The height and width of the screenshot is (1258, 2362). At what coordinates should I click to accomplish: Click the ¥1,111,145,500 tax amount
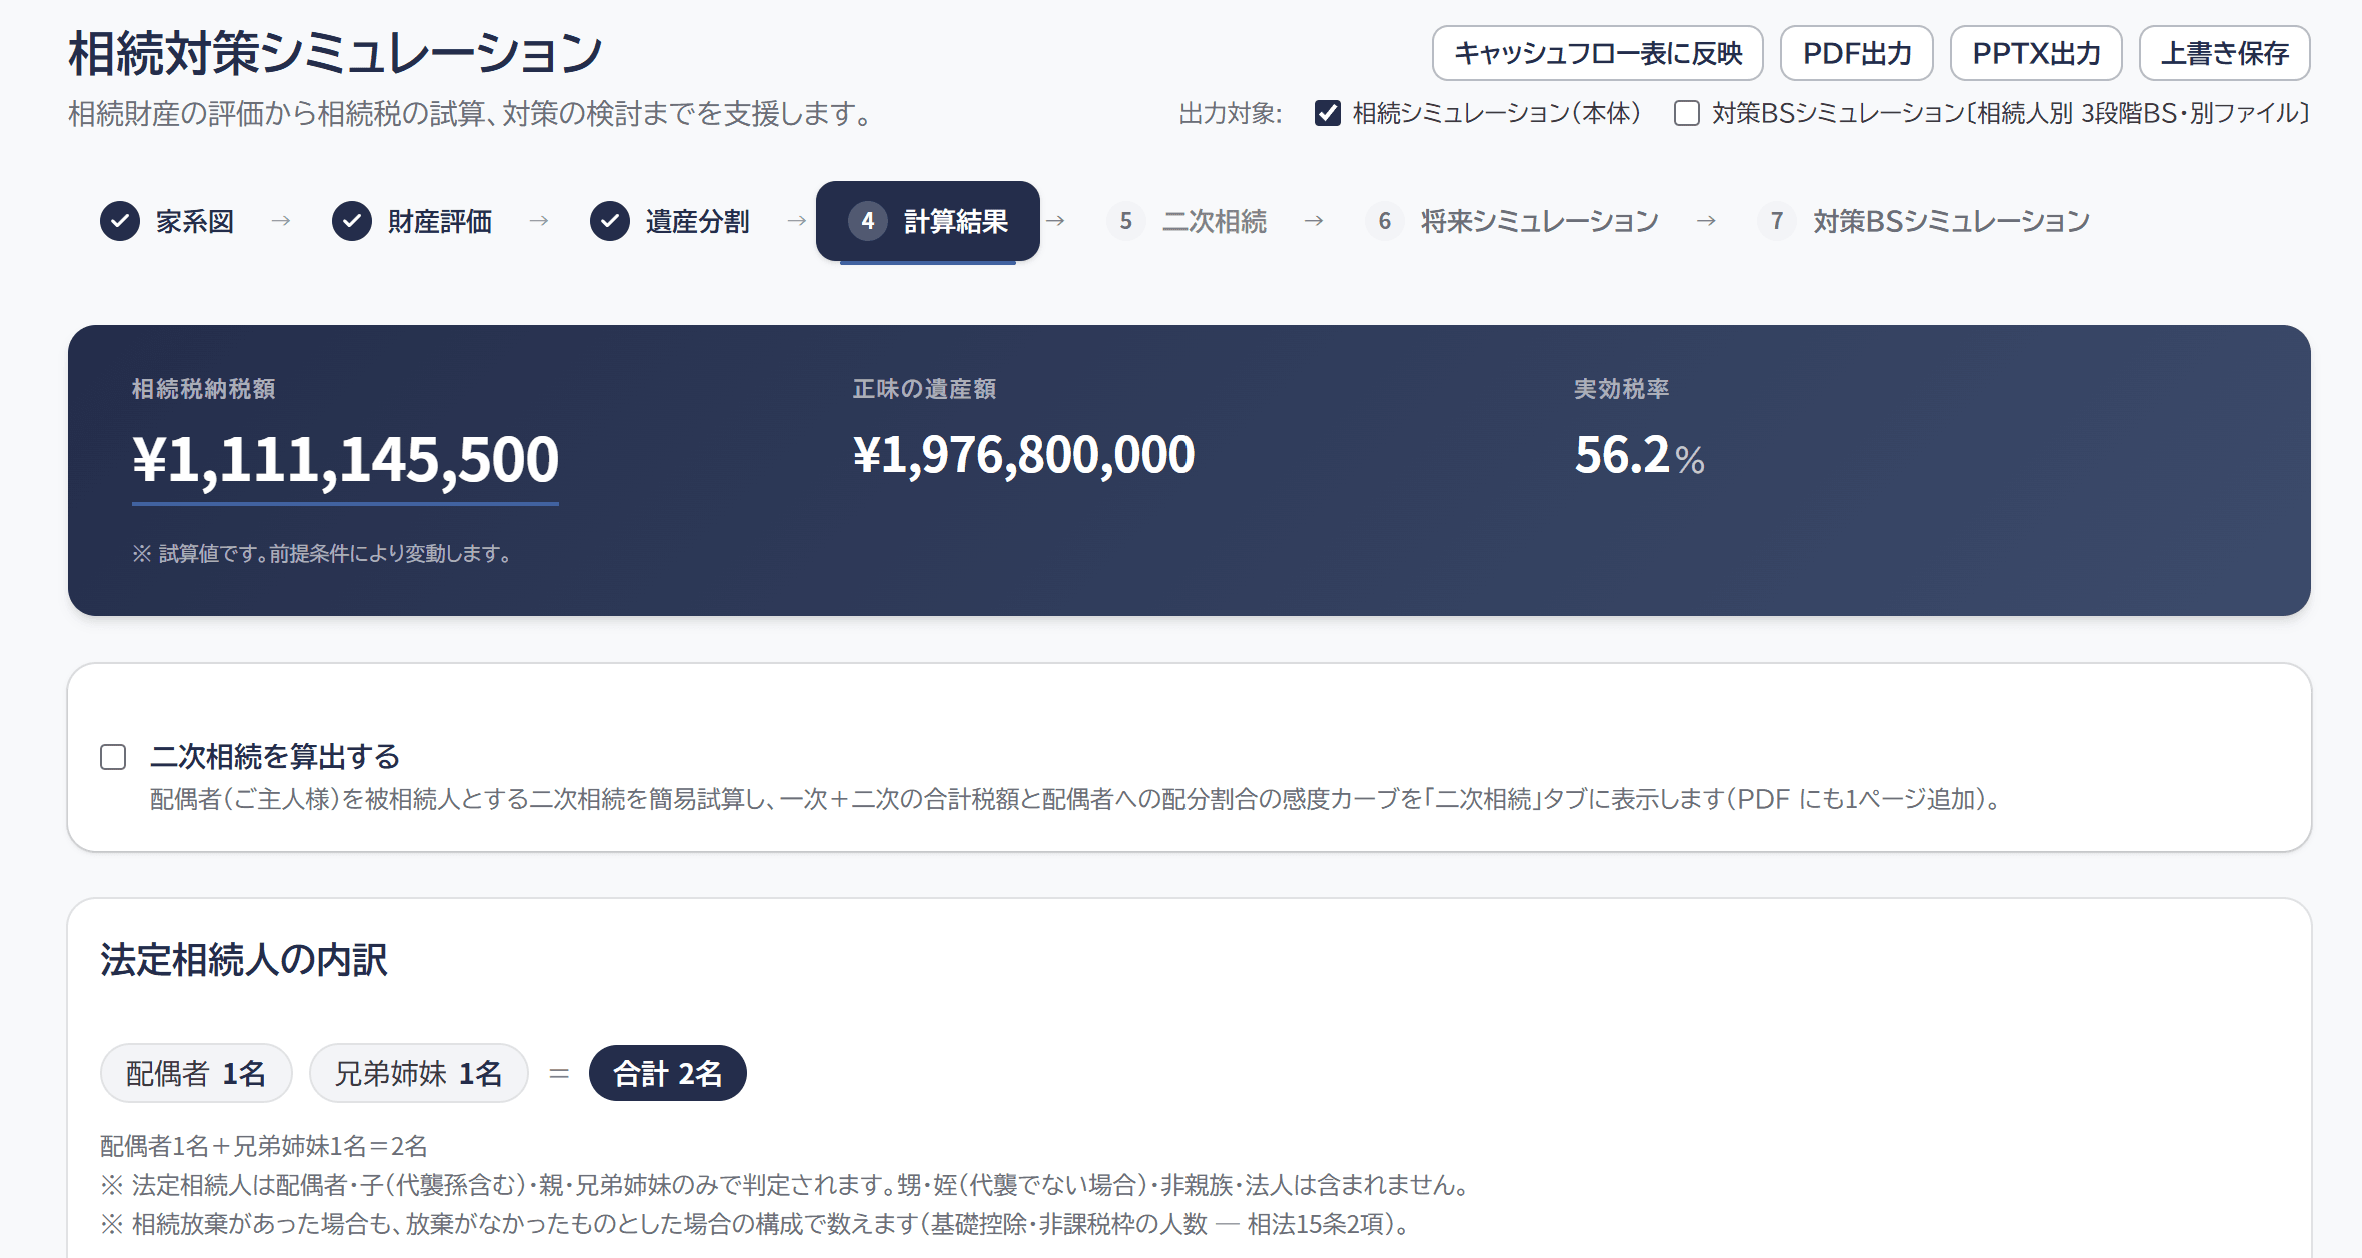345,459
